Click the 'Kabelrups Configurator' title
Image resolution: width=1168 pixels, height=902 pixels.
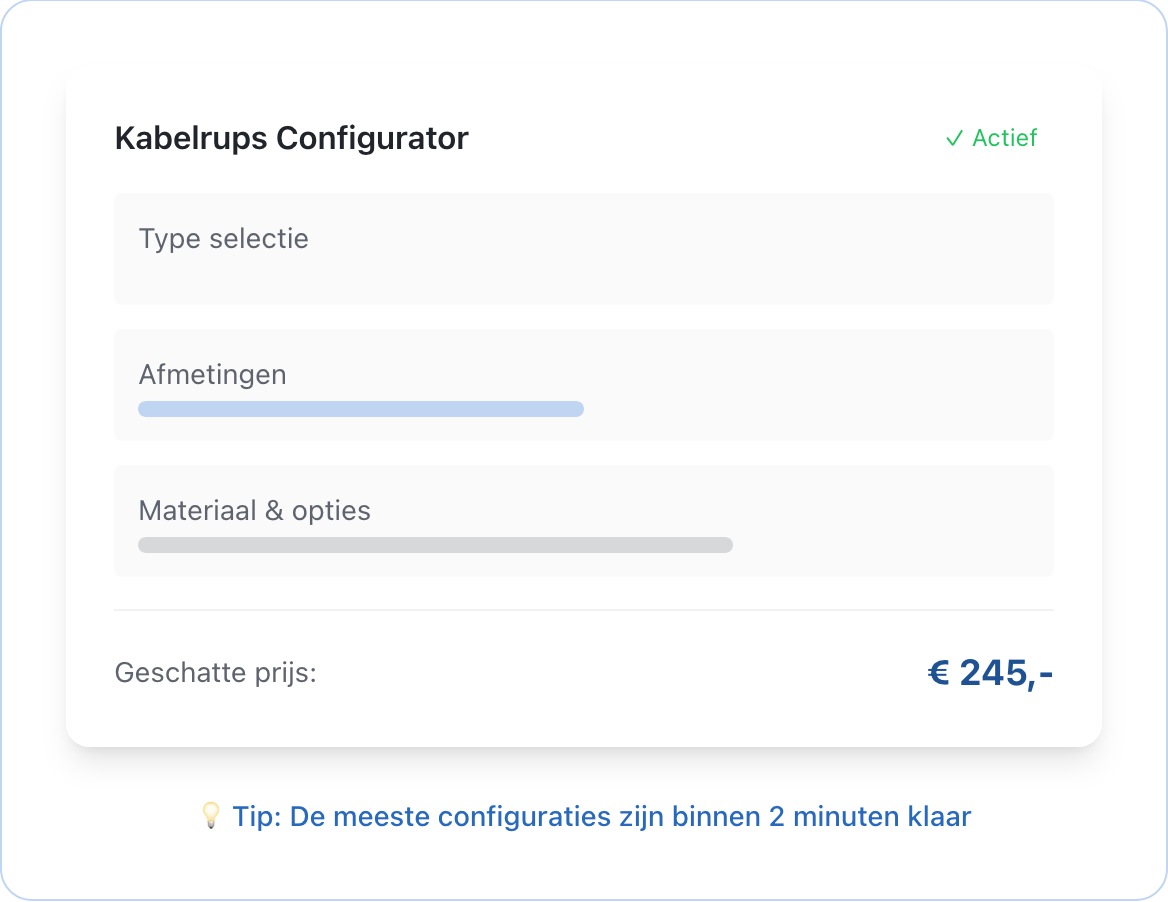(x=291, y=138)
